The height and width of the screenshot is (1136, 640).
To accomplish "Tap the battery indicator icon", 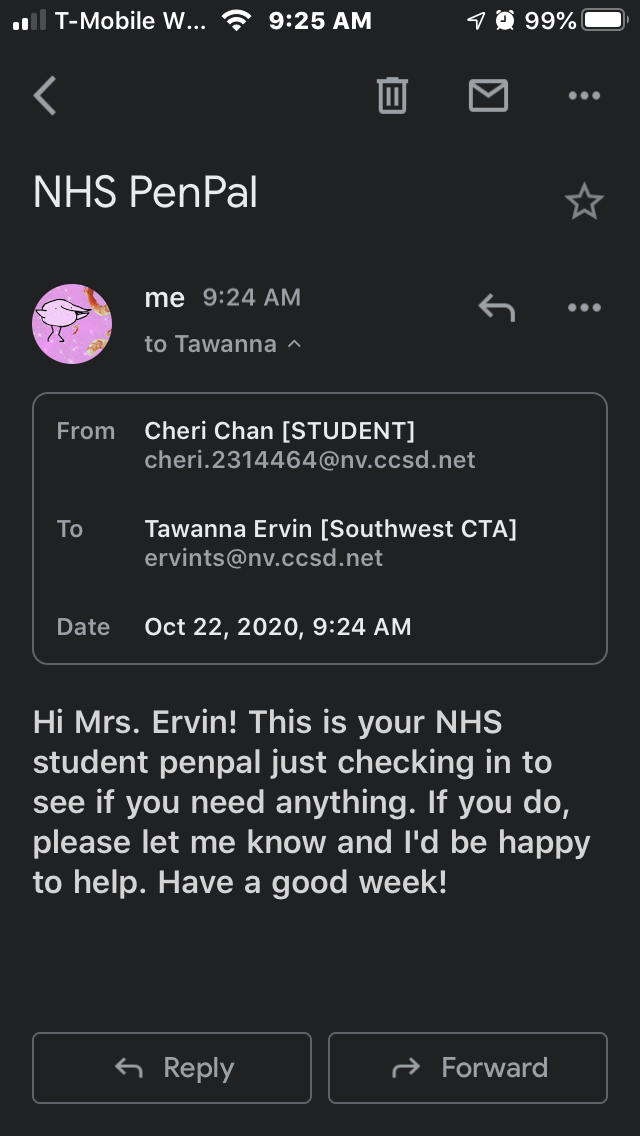I will pyautogui.click(x=602, y=21).
